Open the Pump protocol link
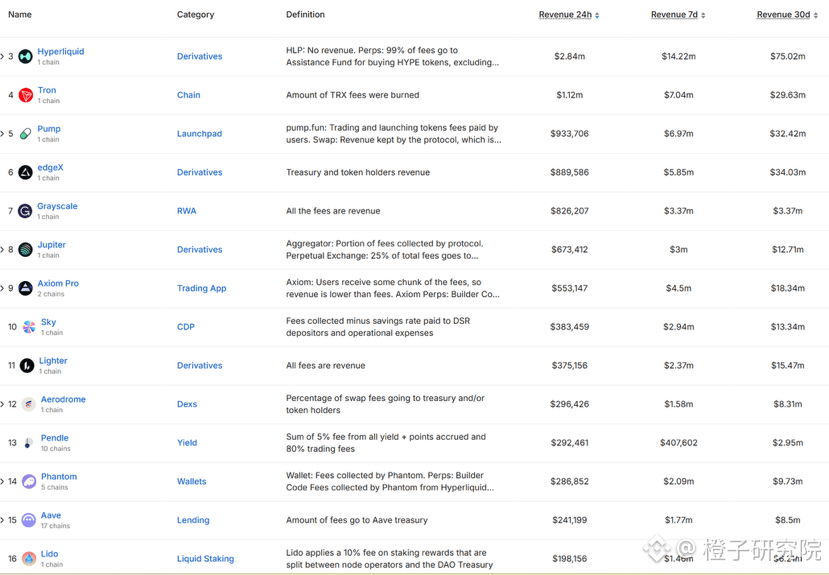The width and height of the screenshot is (829, 575). point(49,128)
